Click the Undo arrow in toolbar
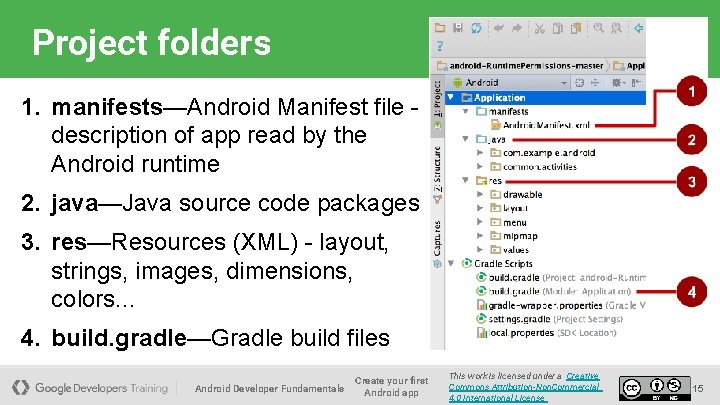This screenshot has width=720, height=405. coord(499,28)
